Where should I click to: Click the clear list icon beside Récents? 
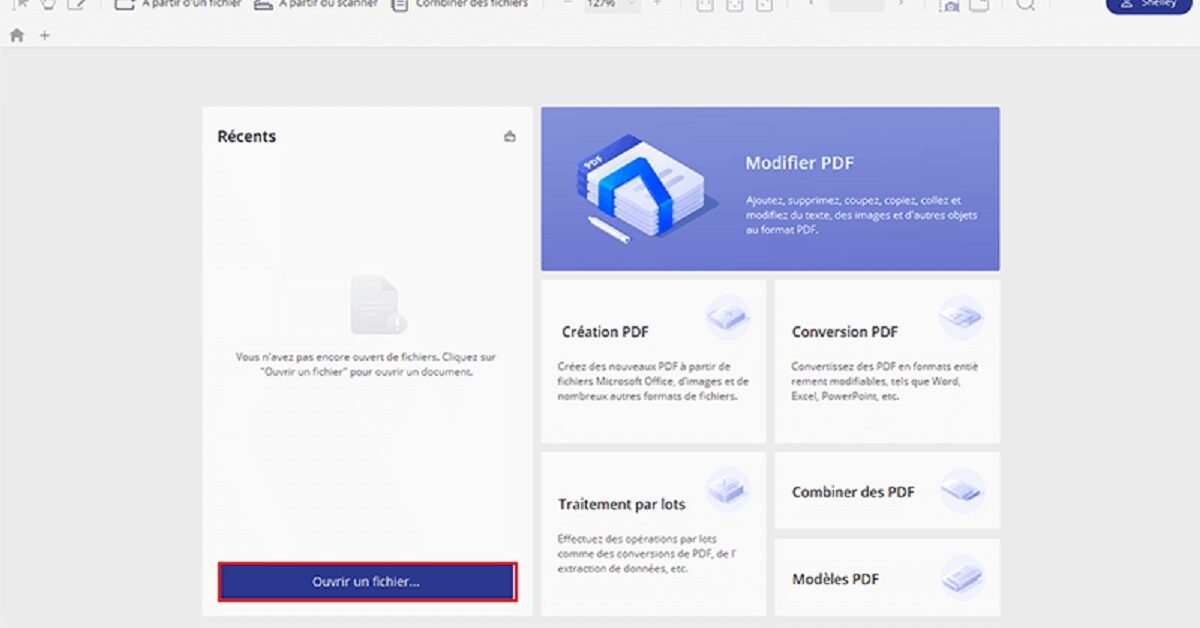[510, 136]
